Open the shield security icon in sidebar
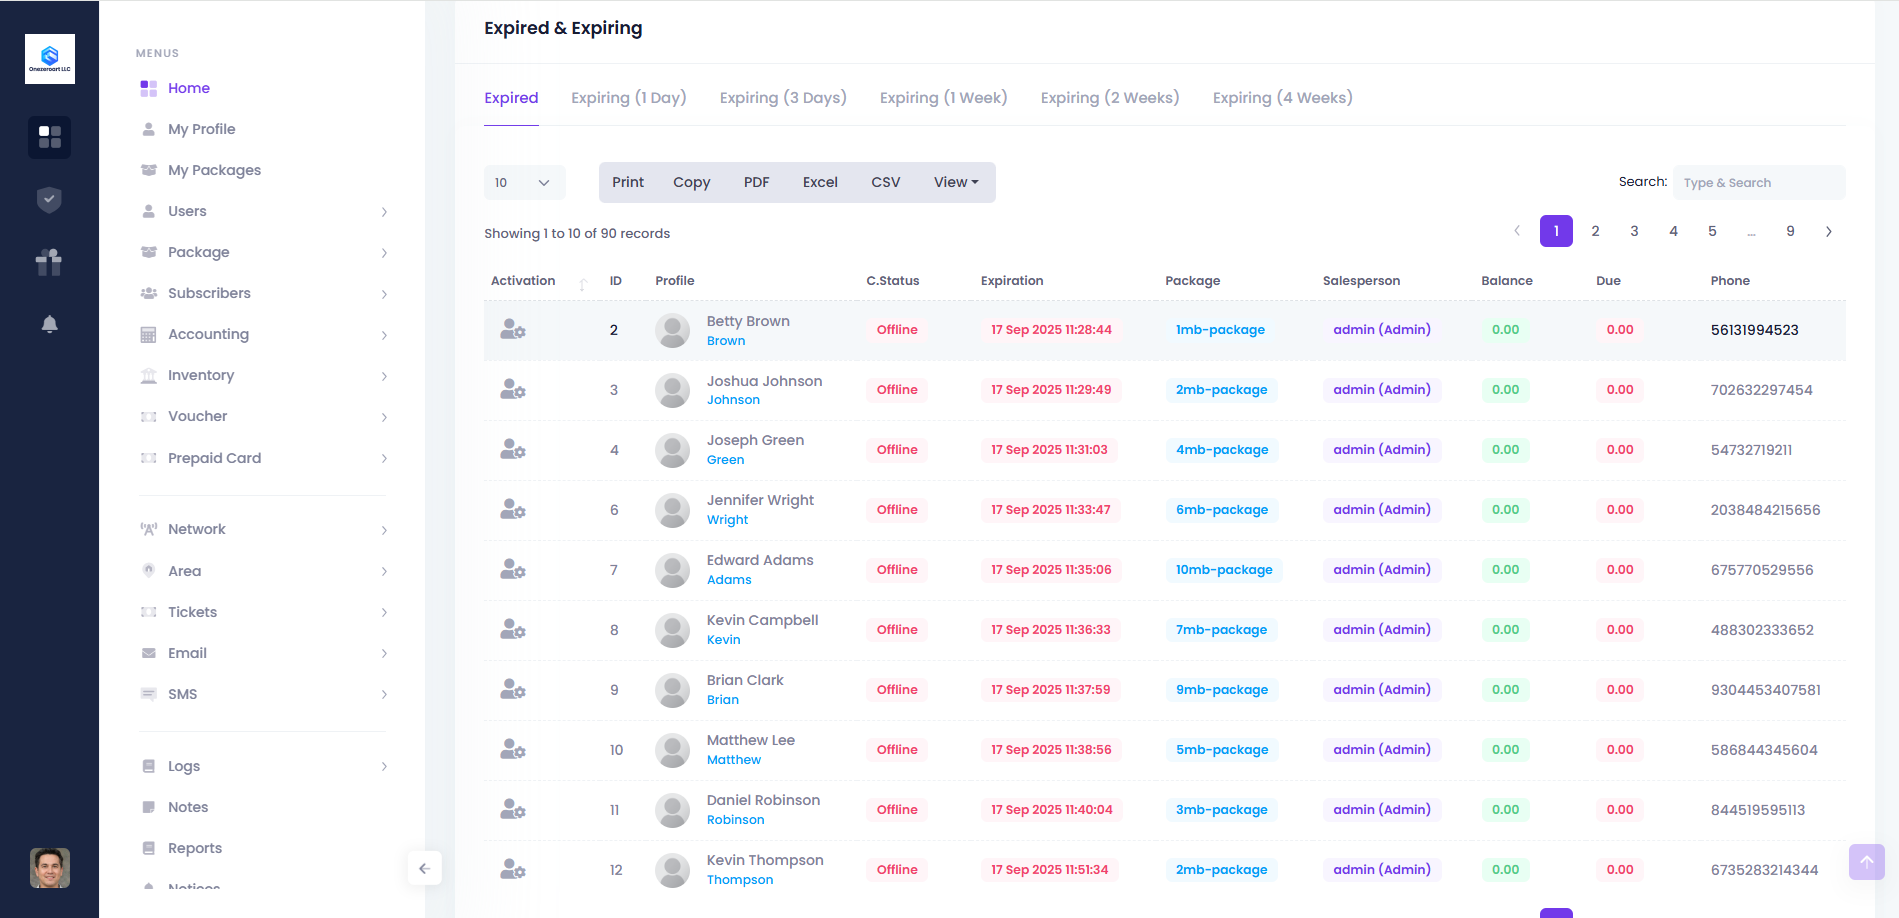Viewport: 1899px width, 918px height. (49, 200)
